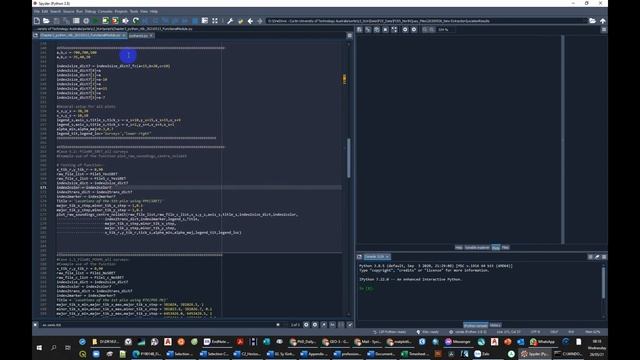Open the working directory path dropdown
640x360 pixels.
coord(584,20)
